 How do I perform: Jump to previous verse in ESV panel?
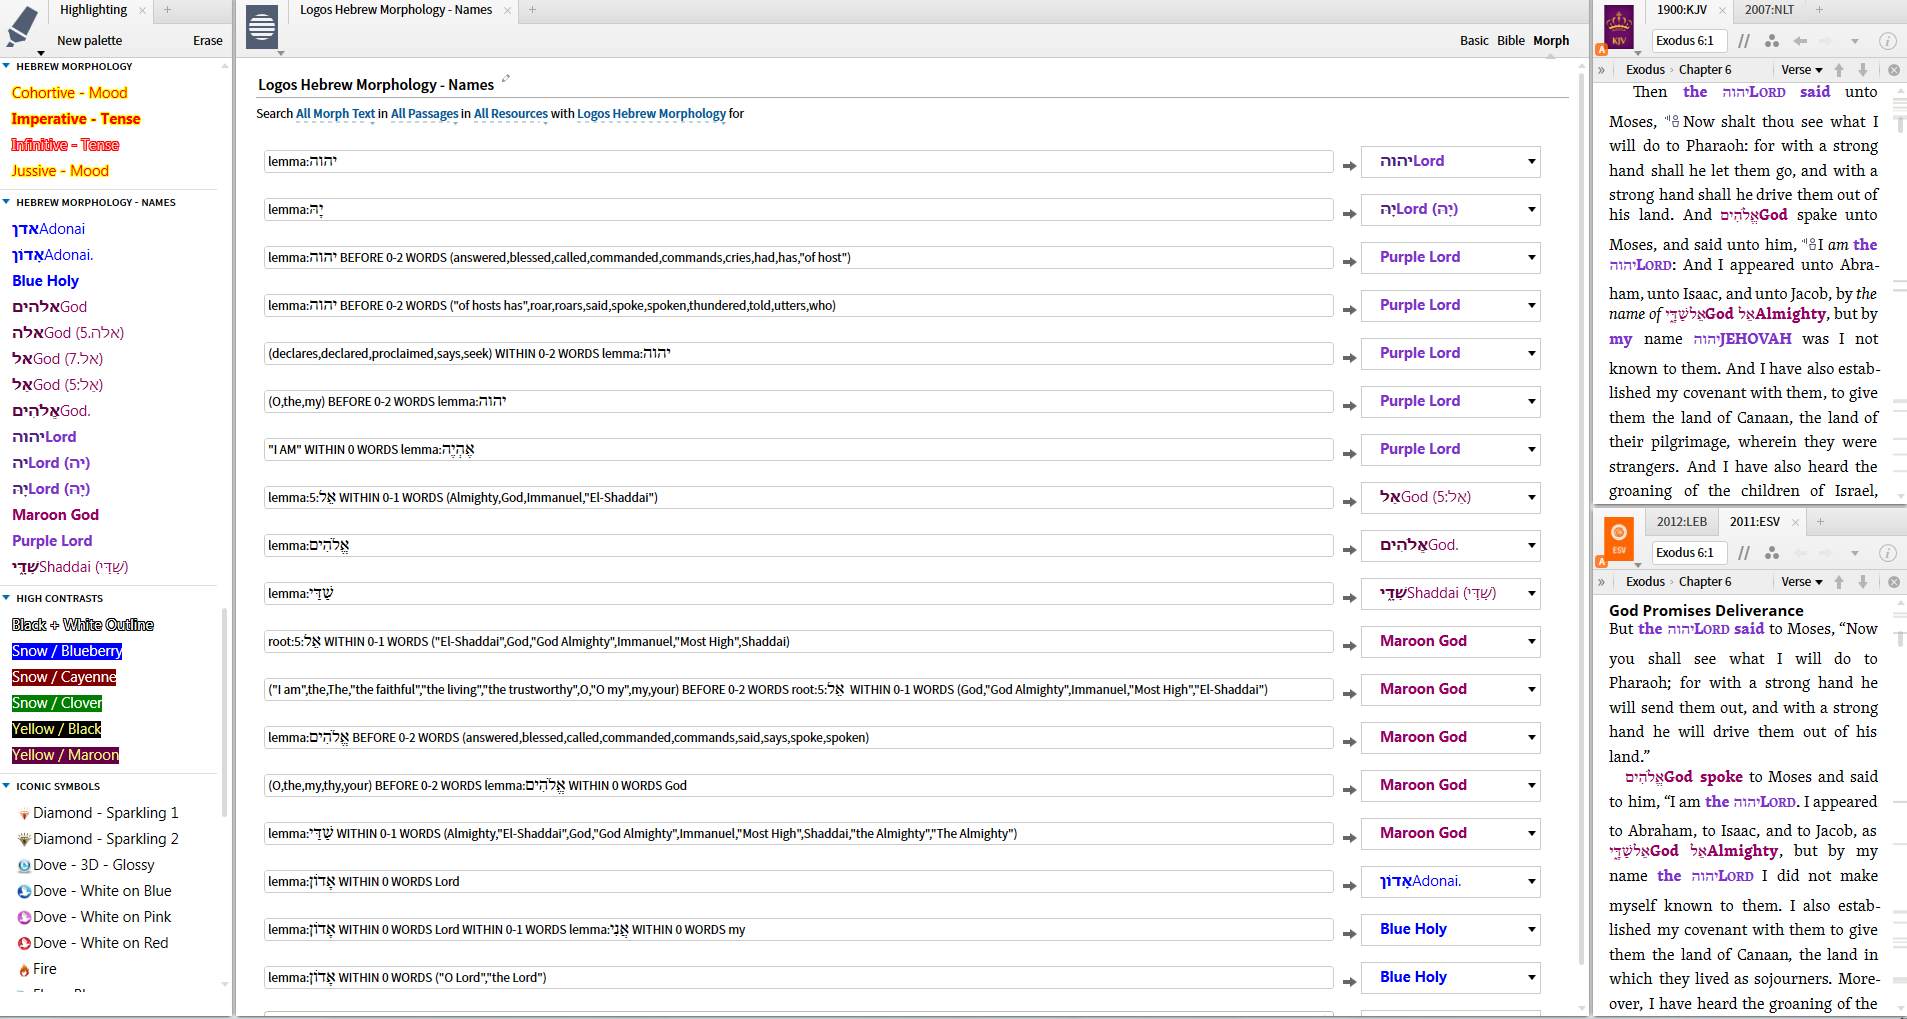pos(1838,582)
